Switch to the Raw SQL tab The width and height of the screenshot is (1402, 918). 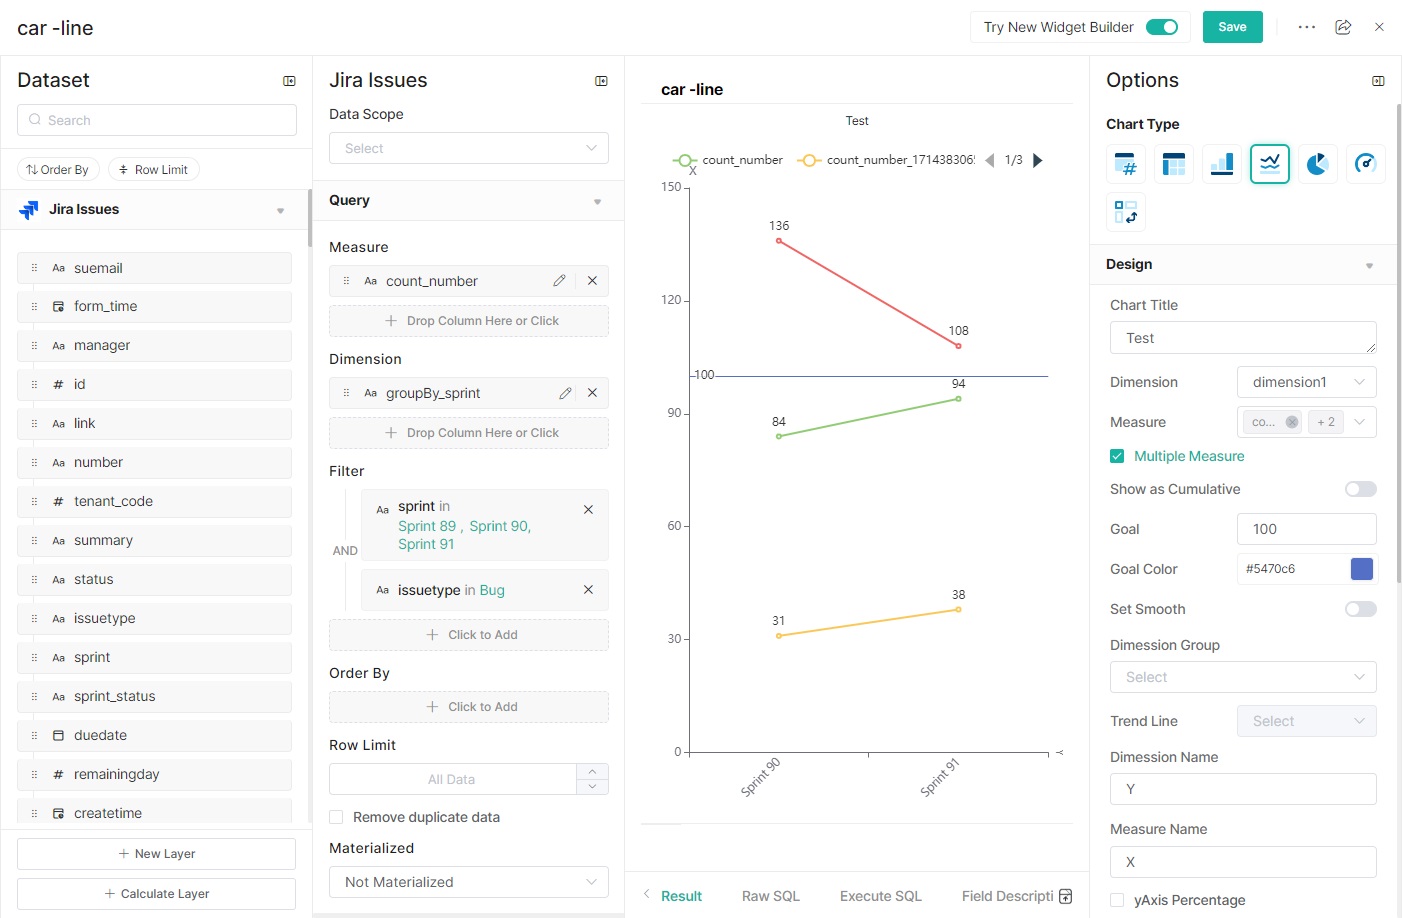(770, 896)
